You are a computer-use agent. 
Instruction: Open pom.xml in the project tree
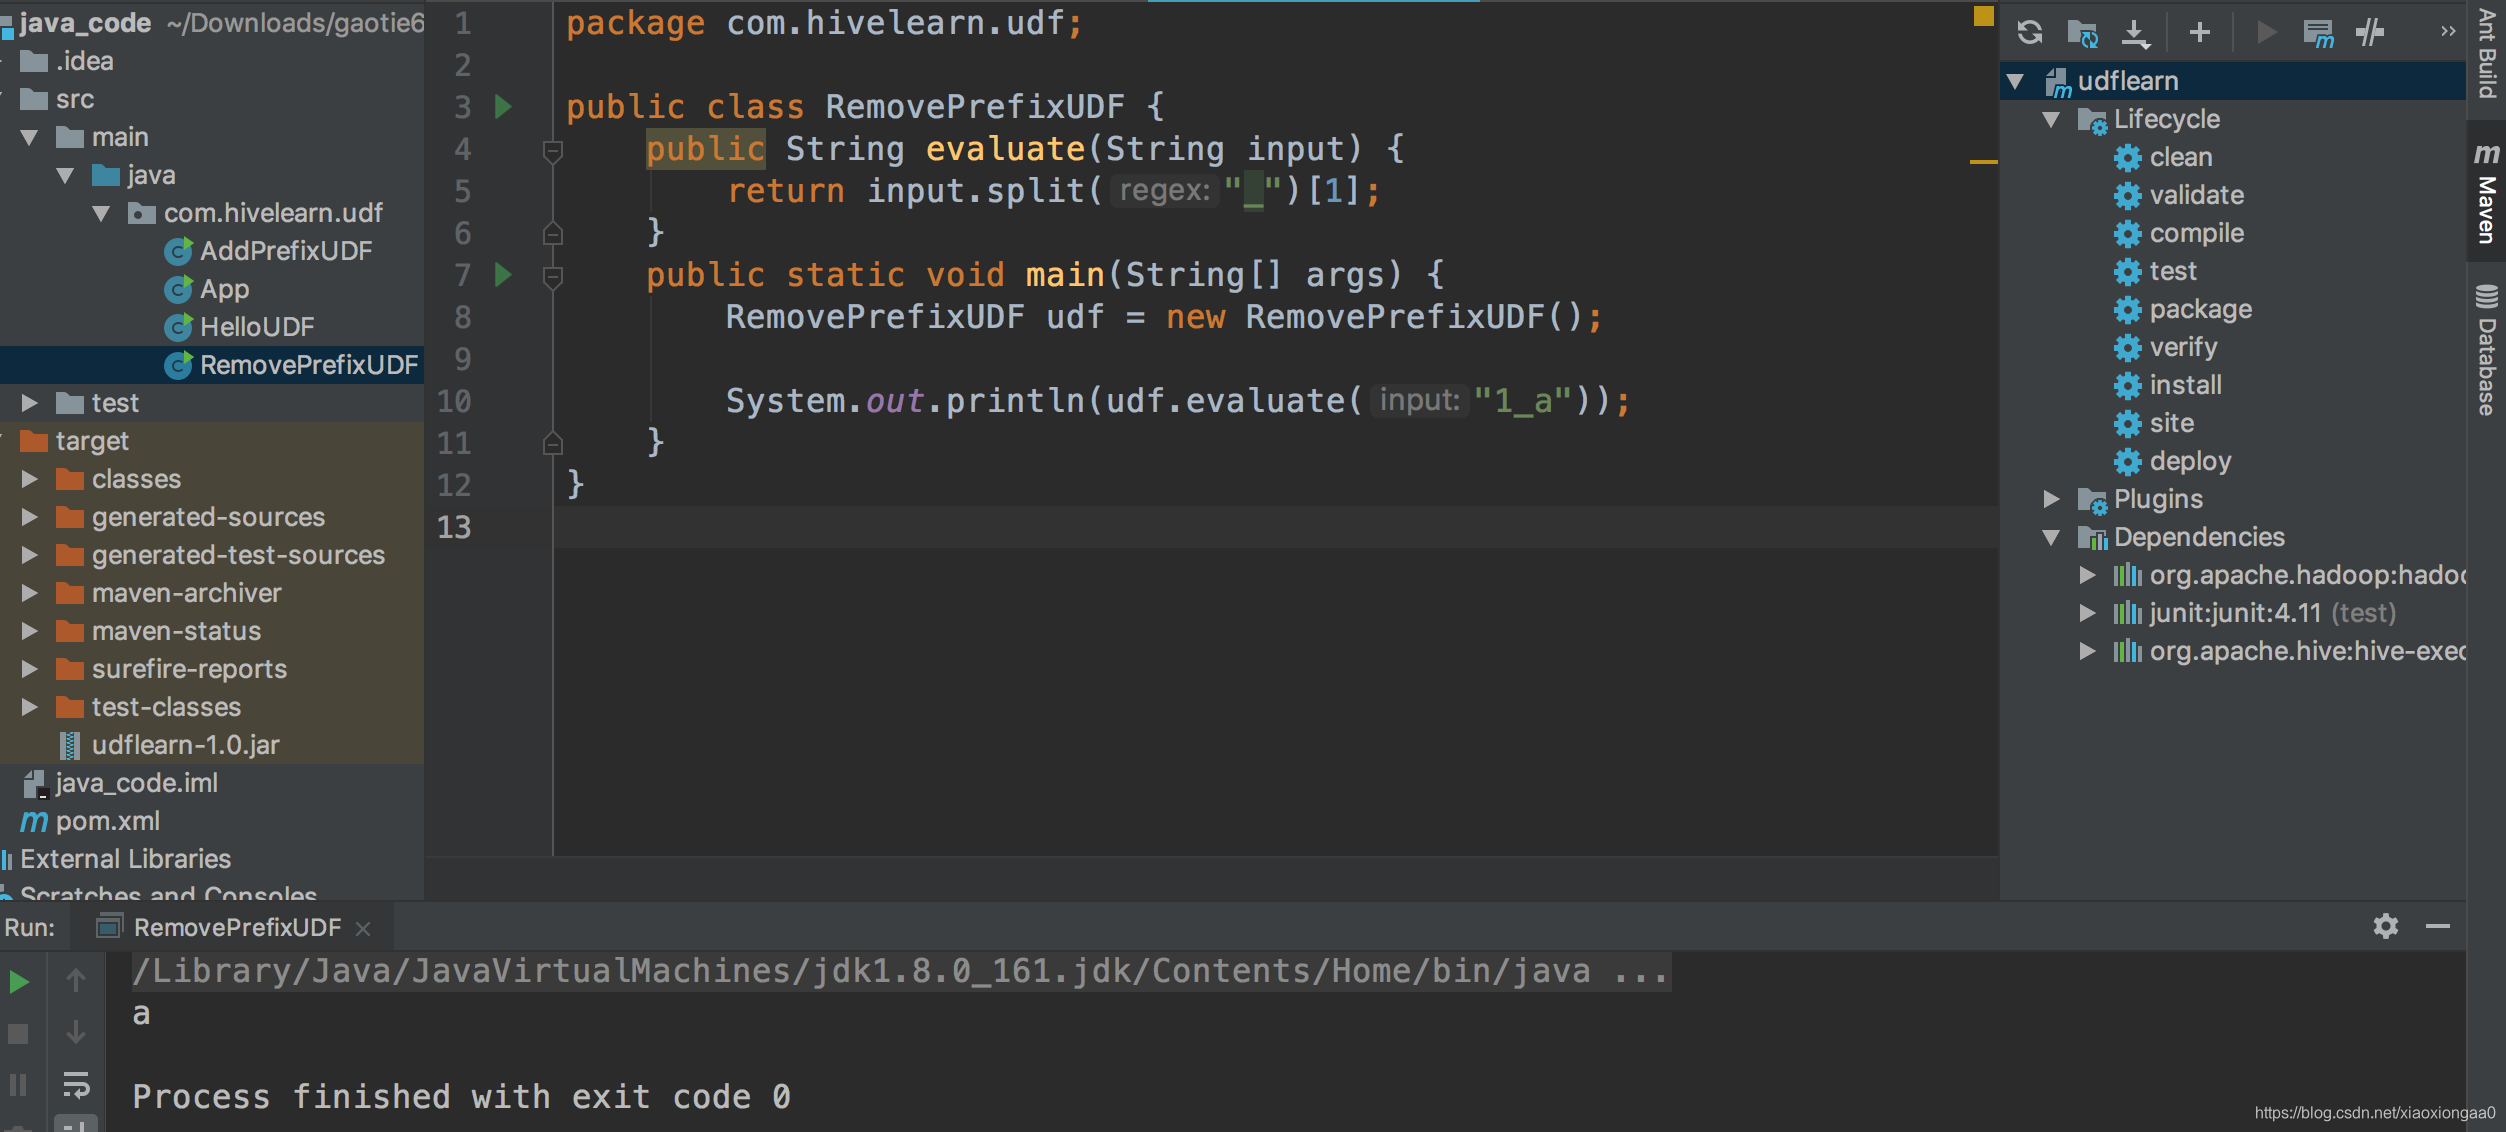[107, 821]
